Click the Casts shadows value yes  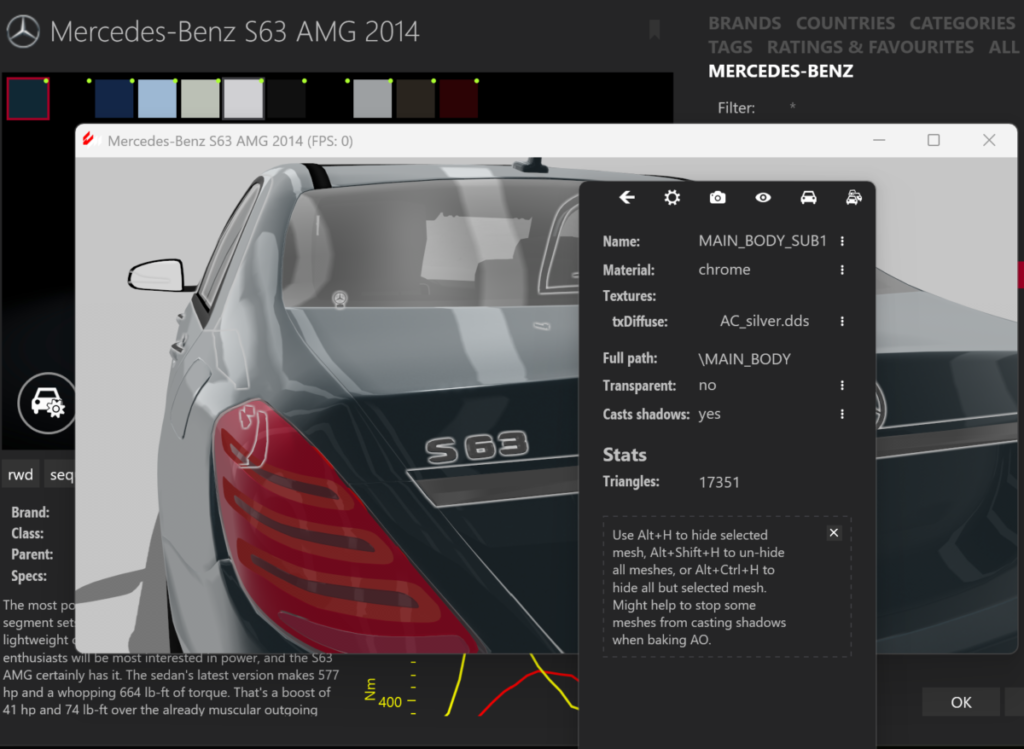tap(709, 414)
